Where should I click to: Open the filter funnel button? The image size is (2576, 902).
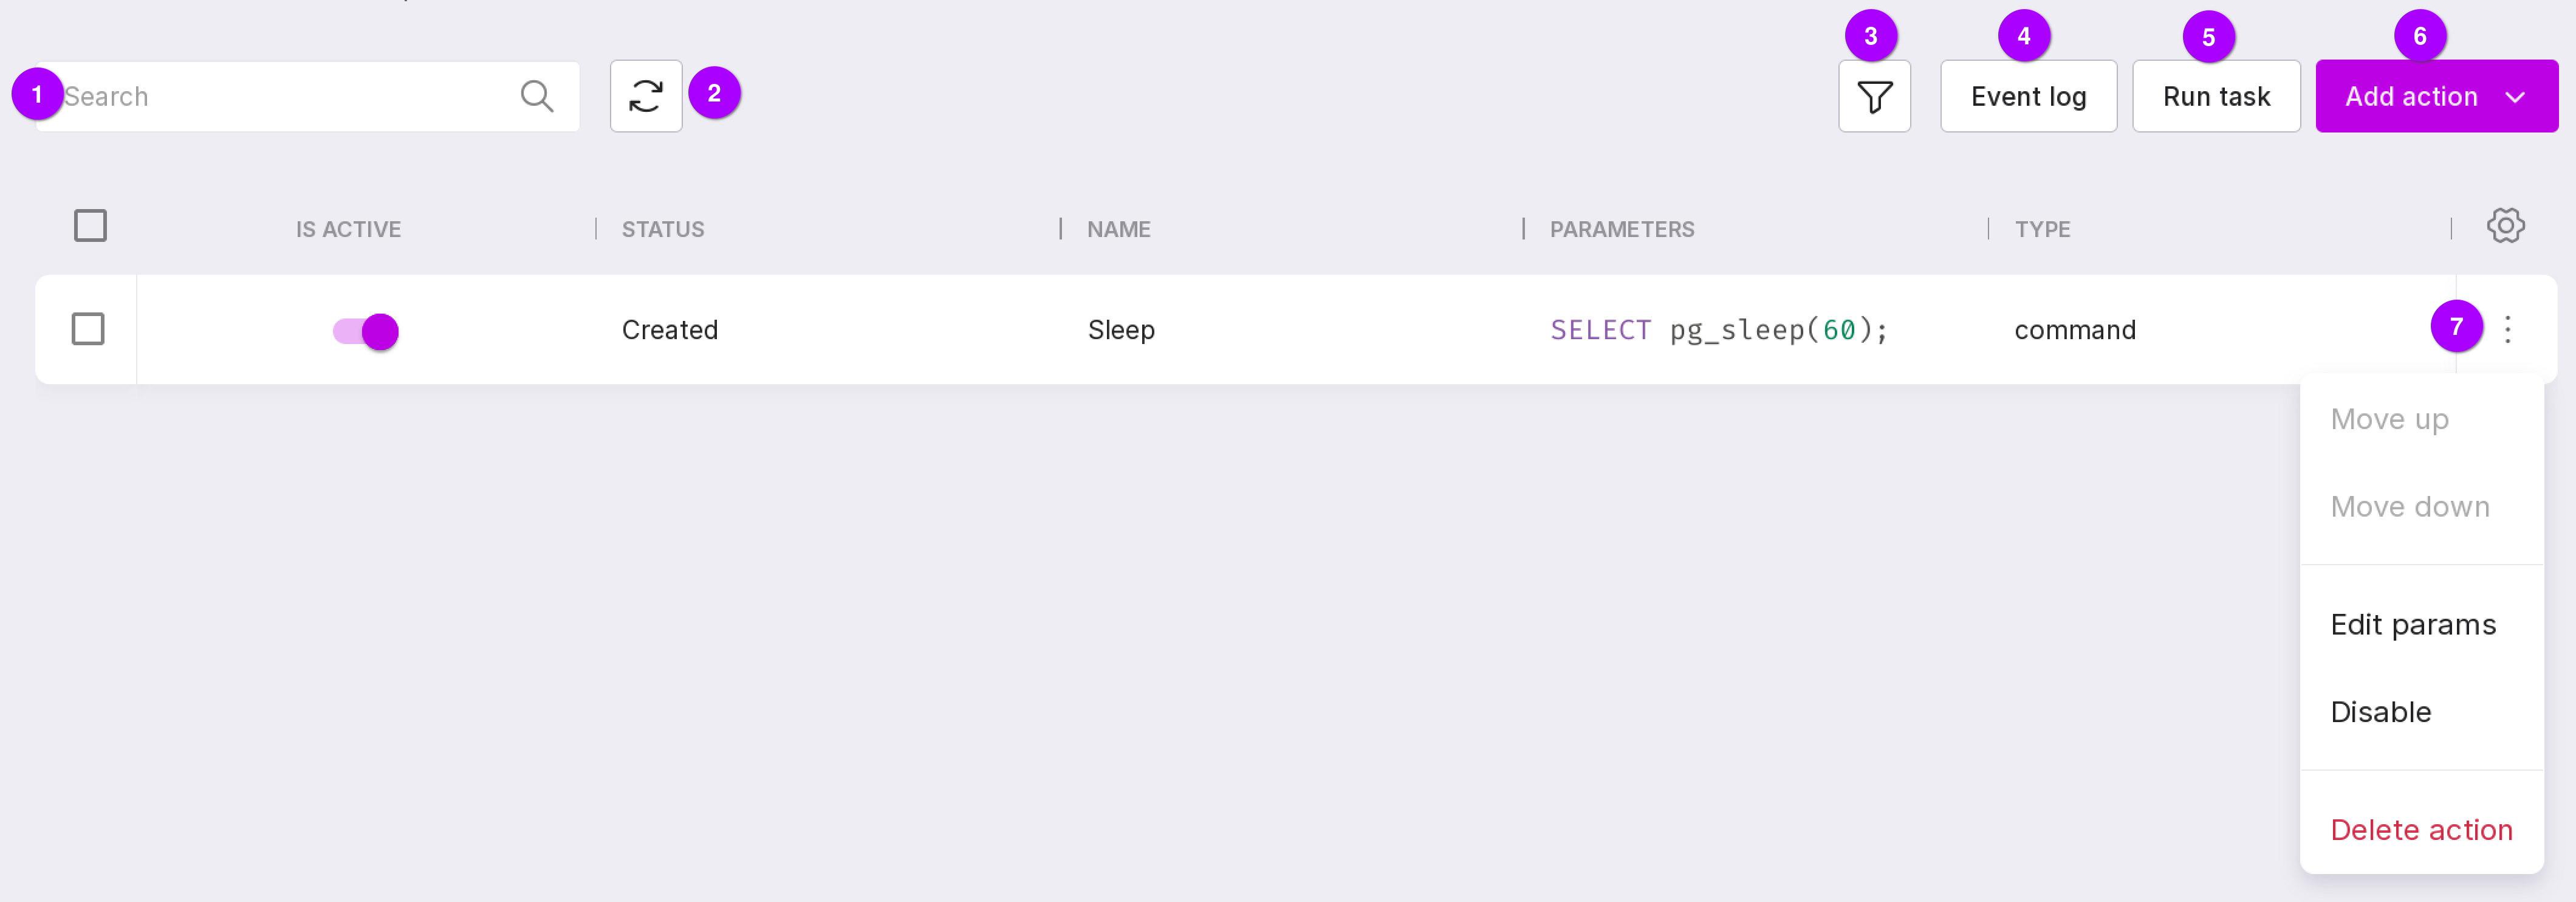tap(1873, 96)
